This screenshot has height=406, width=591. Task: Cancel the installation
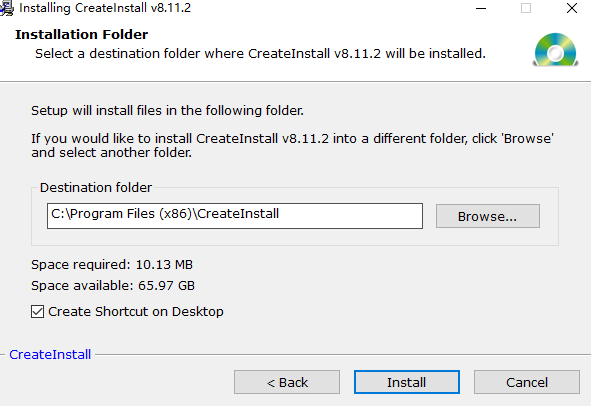click(527, 382)
